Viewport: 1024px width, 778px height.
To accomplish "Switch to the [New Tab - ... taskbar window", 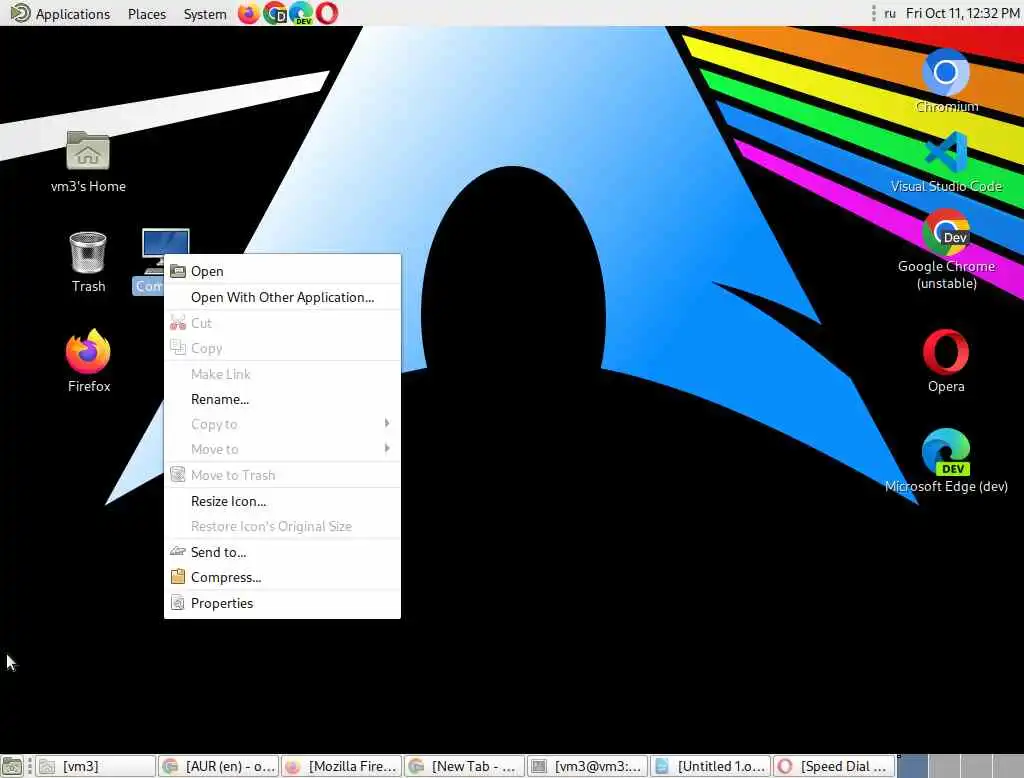I will (x=464, y=766).
